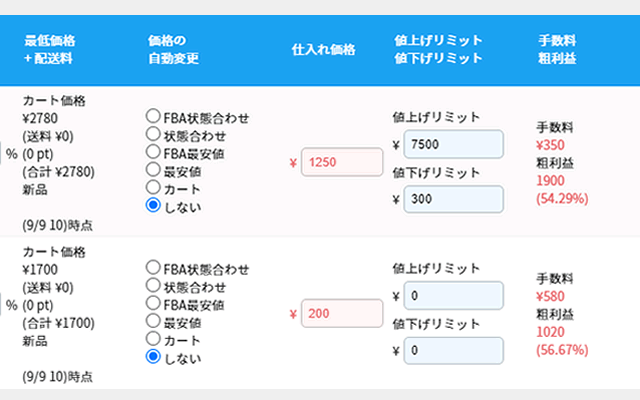Select FBA状態合わせ radio in ¥1700 row
640x400 pixels.
click(153, 268)
